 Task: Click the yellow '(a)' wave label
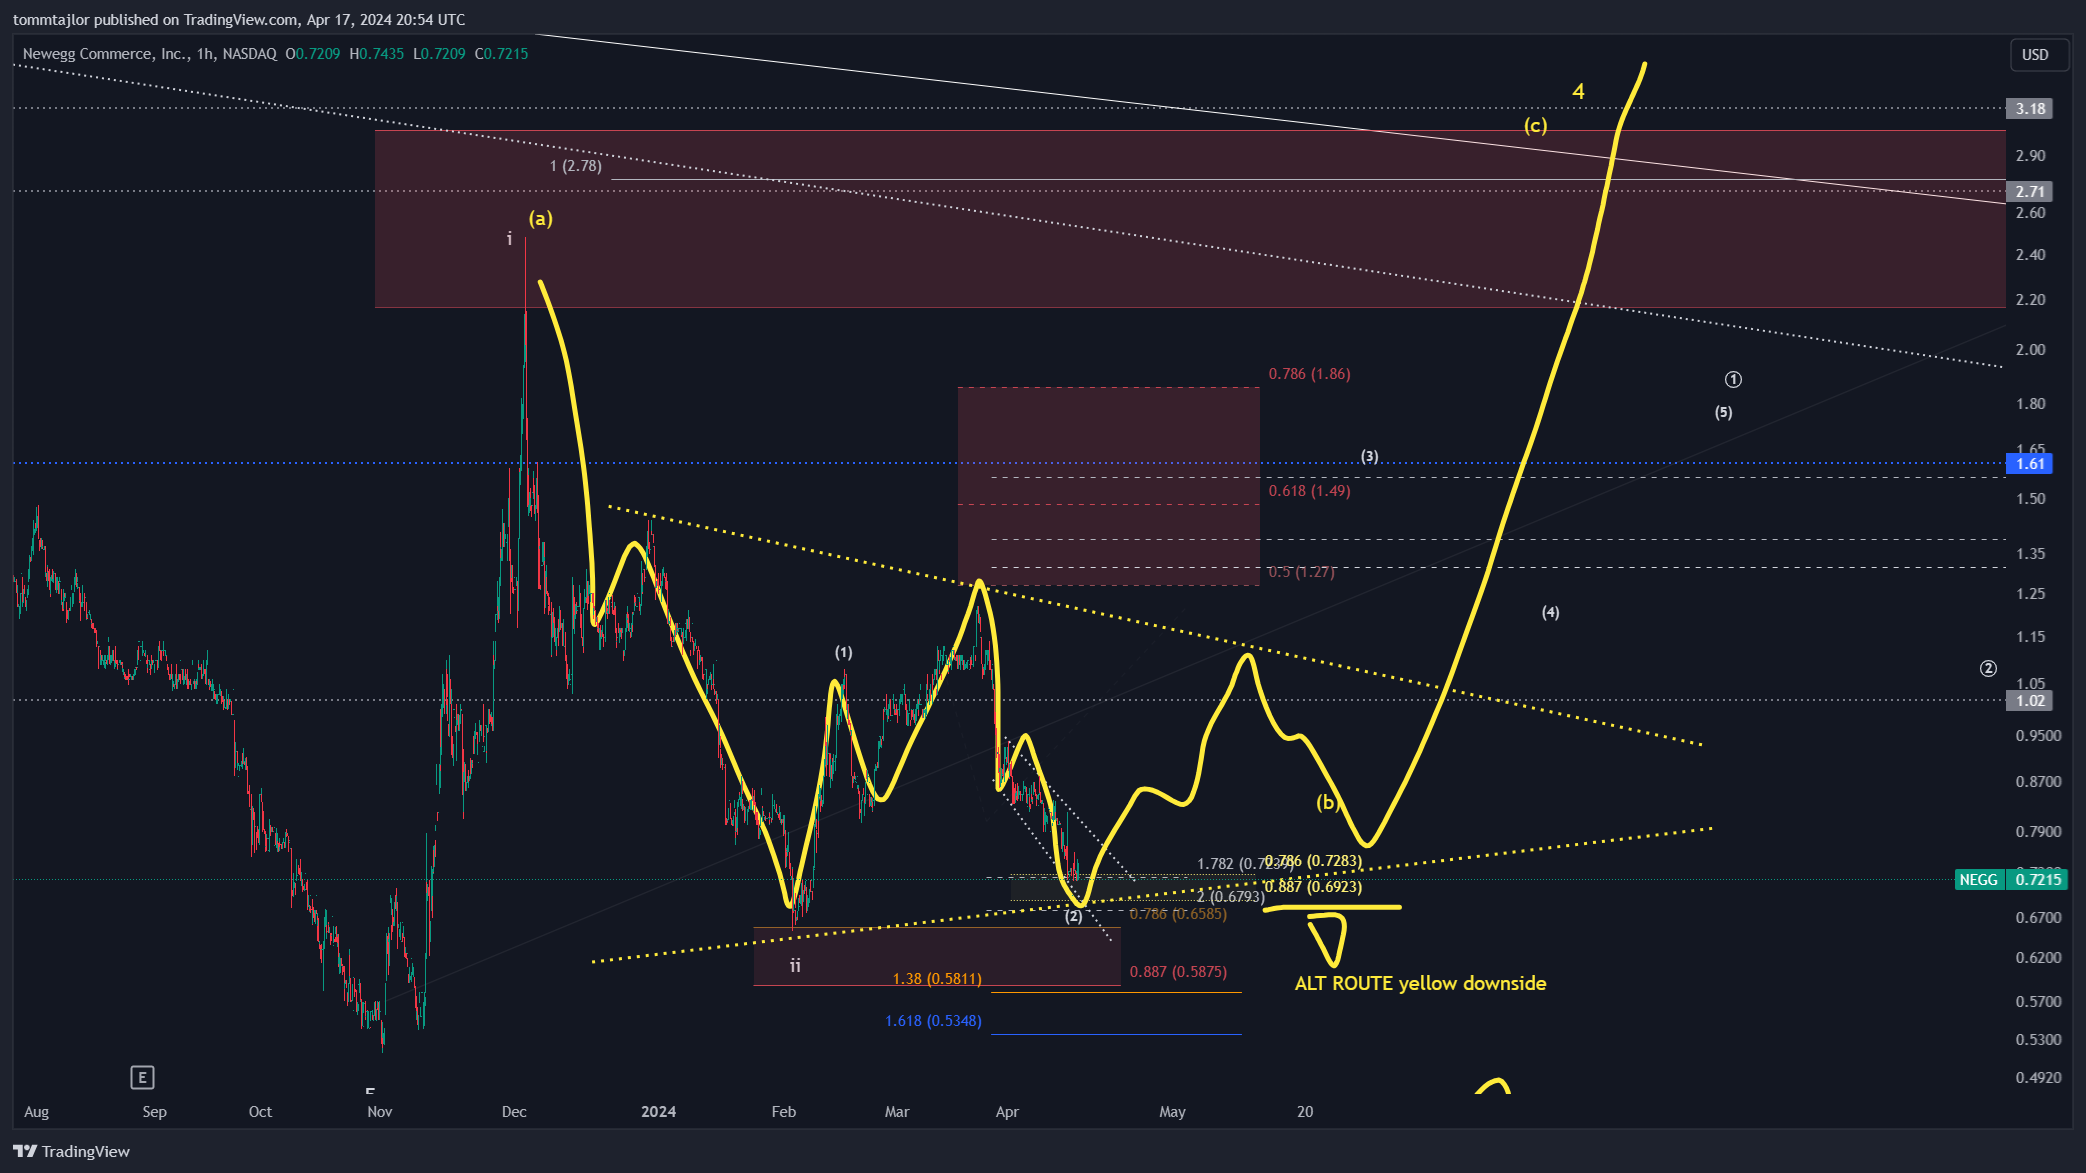point(541,218)
